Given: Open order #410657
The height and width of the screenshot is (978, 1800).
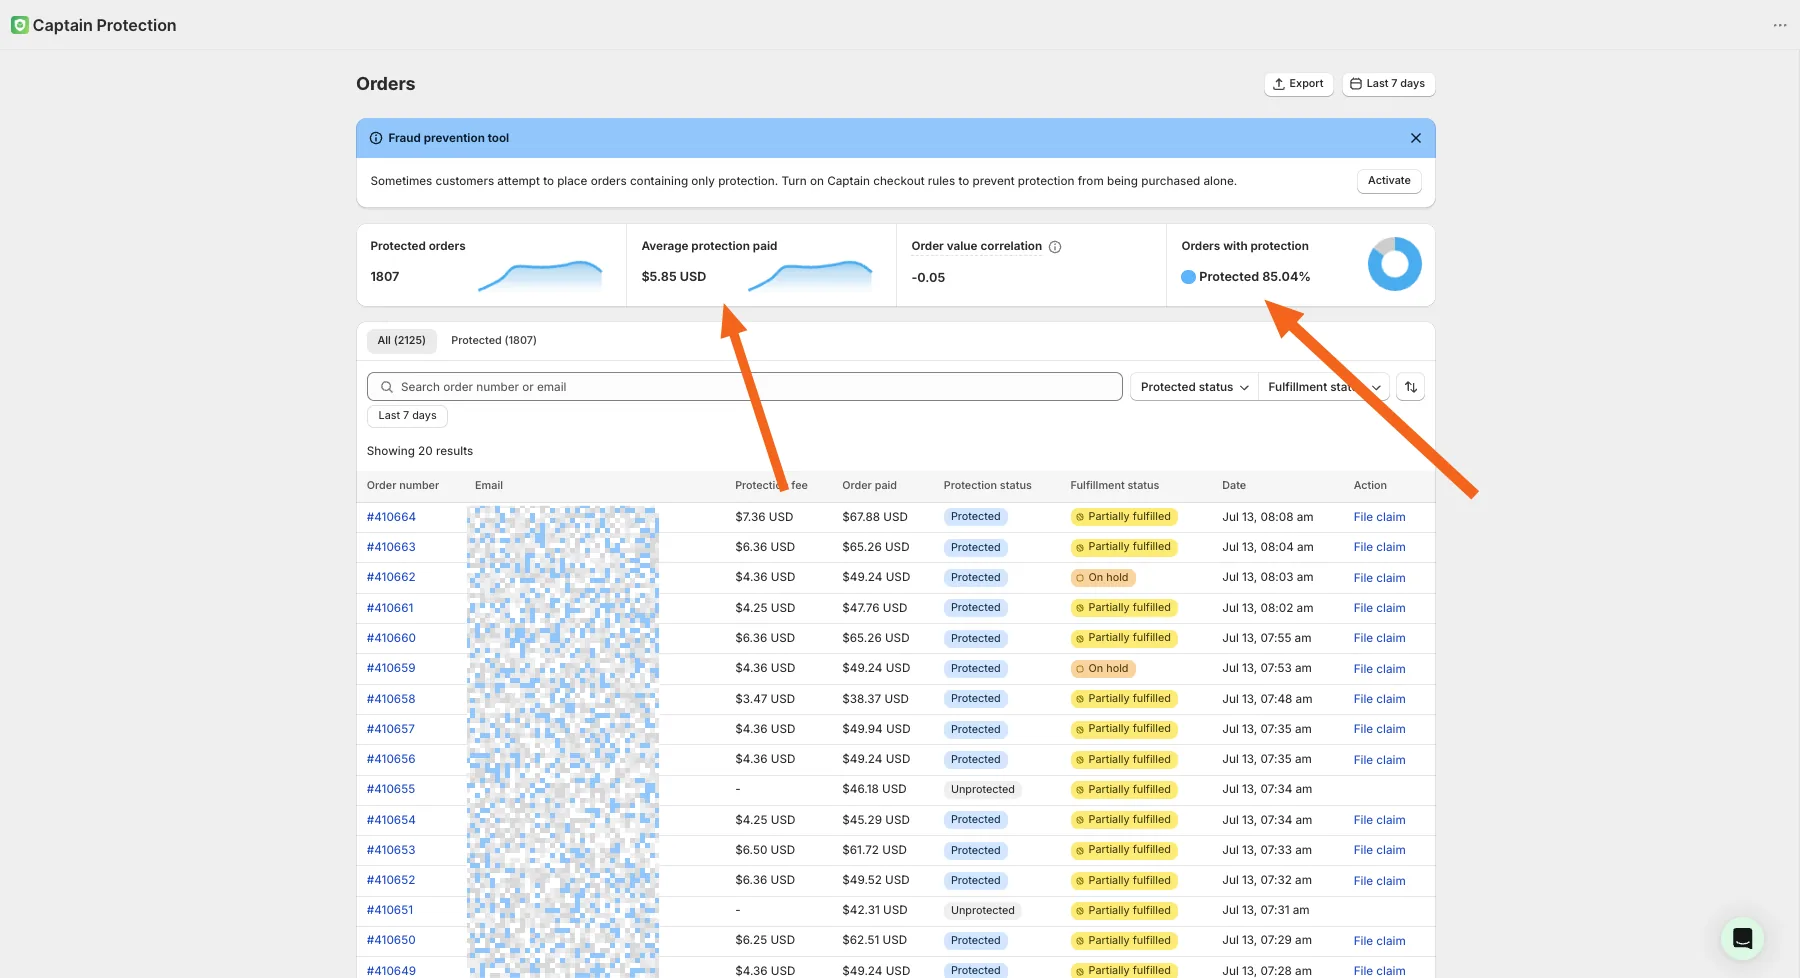Looking at the screenshot, I should coord(391,729).
